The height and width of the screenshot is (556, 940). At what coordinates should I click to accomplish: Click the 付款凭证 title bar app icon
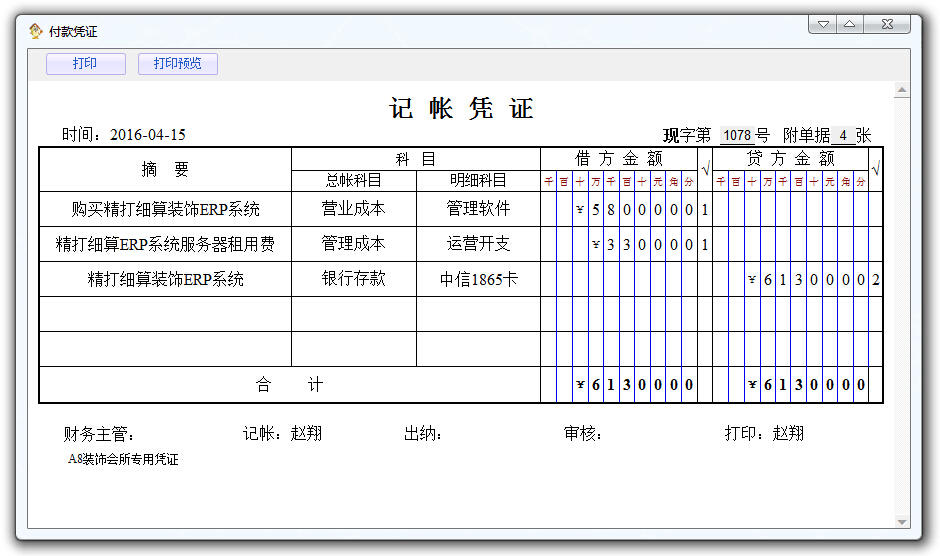pyautogui.click(x=35, y=31)
